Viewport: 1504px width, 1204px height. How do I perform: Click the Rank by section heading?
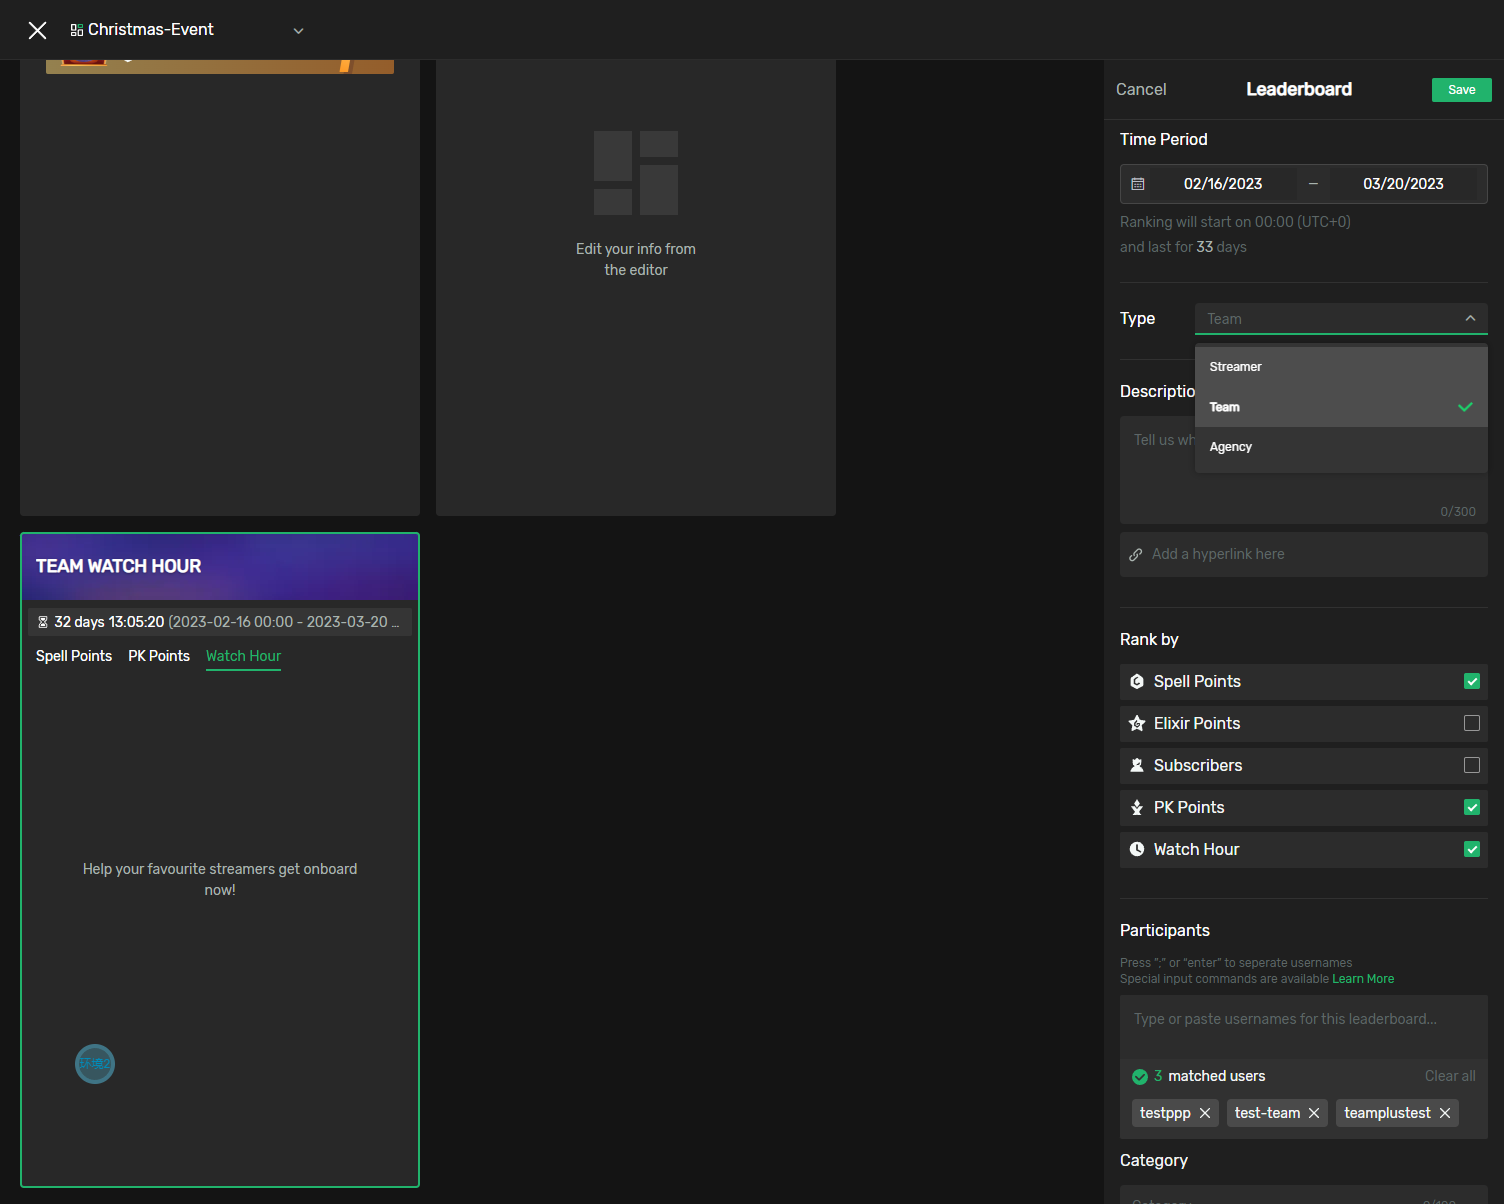click(1149, 639)
